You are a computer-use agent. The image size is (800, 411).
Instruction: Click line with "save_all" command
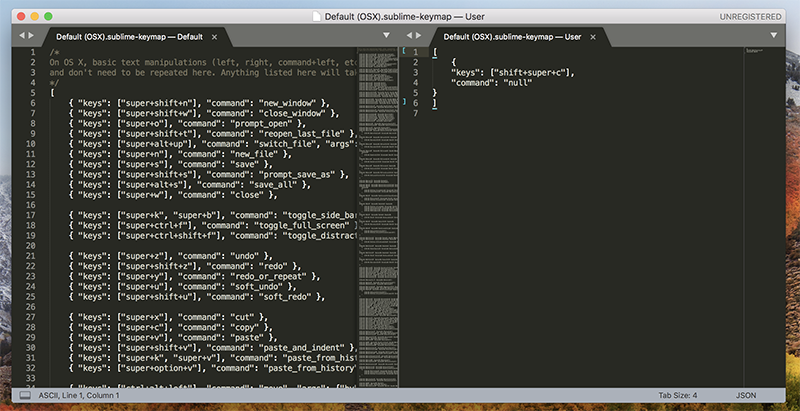(189, 185)
